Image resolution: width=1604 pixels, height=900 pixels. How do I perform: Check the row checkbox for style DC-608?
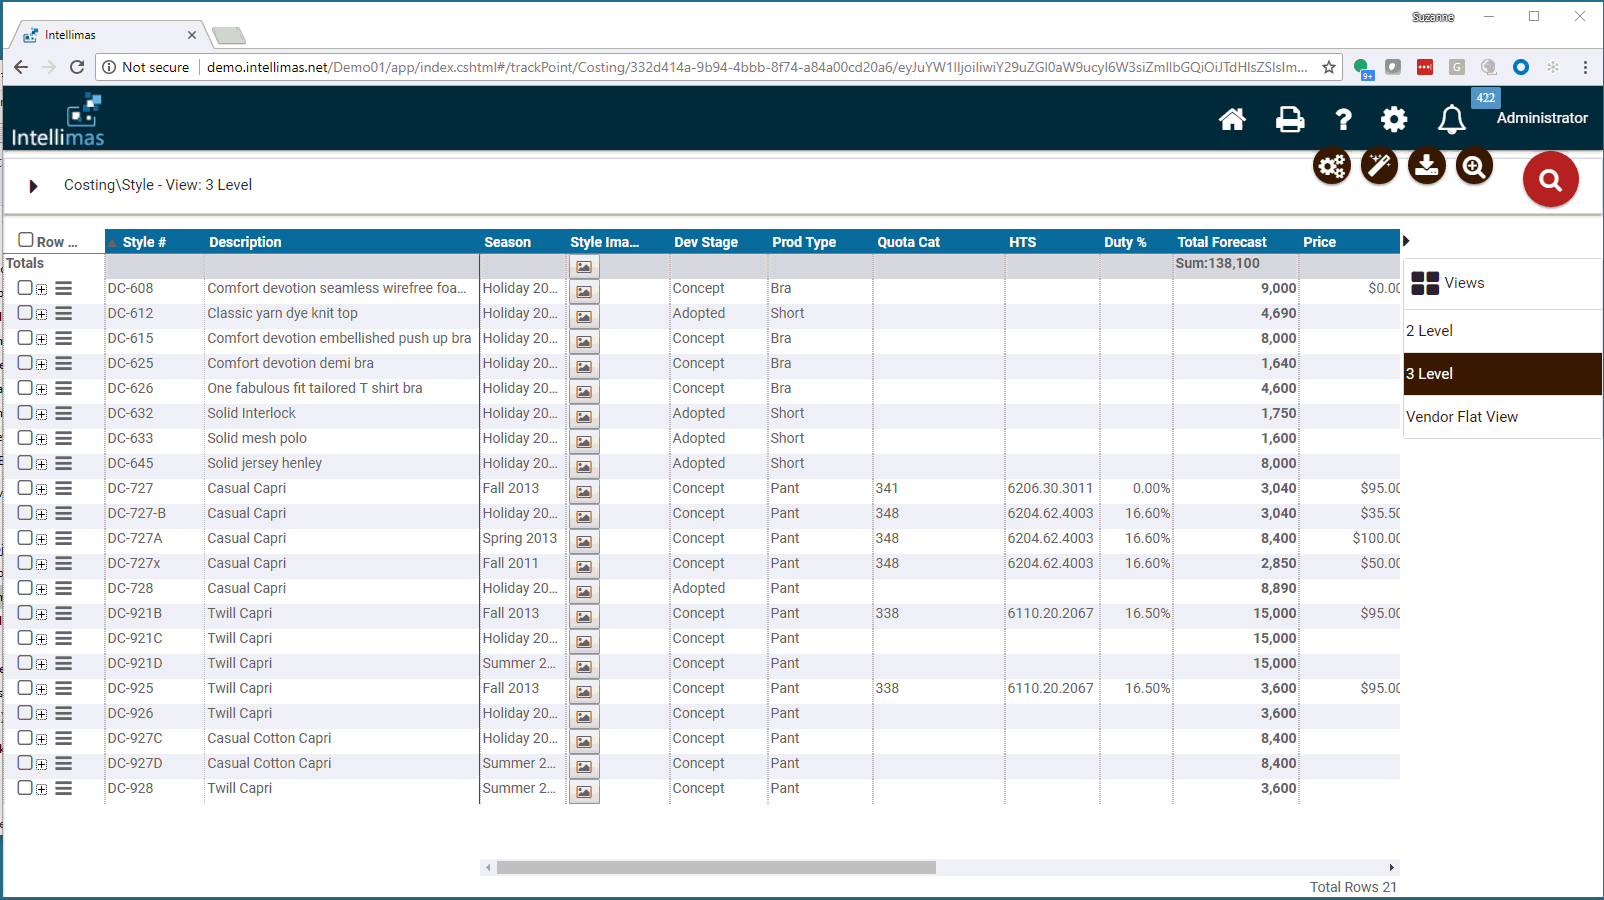click(25, 288)
